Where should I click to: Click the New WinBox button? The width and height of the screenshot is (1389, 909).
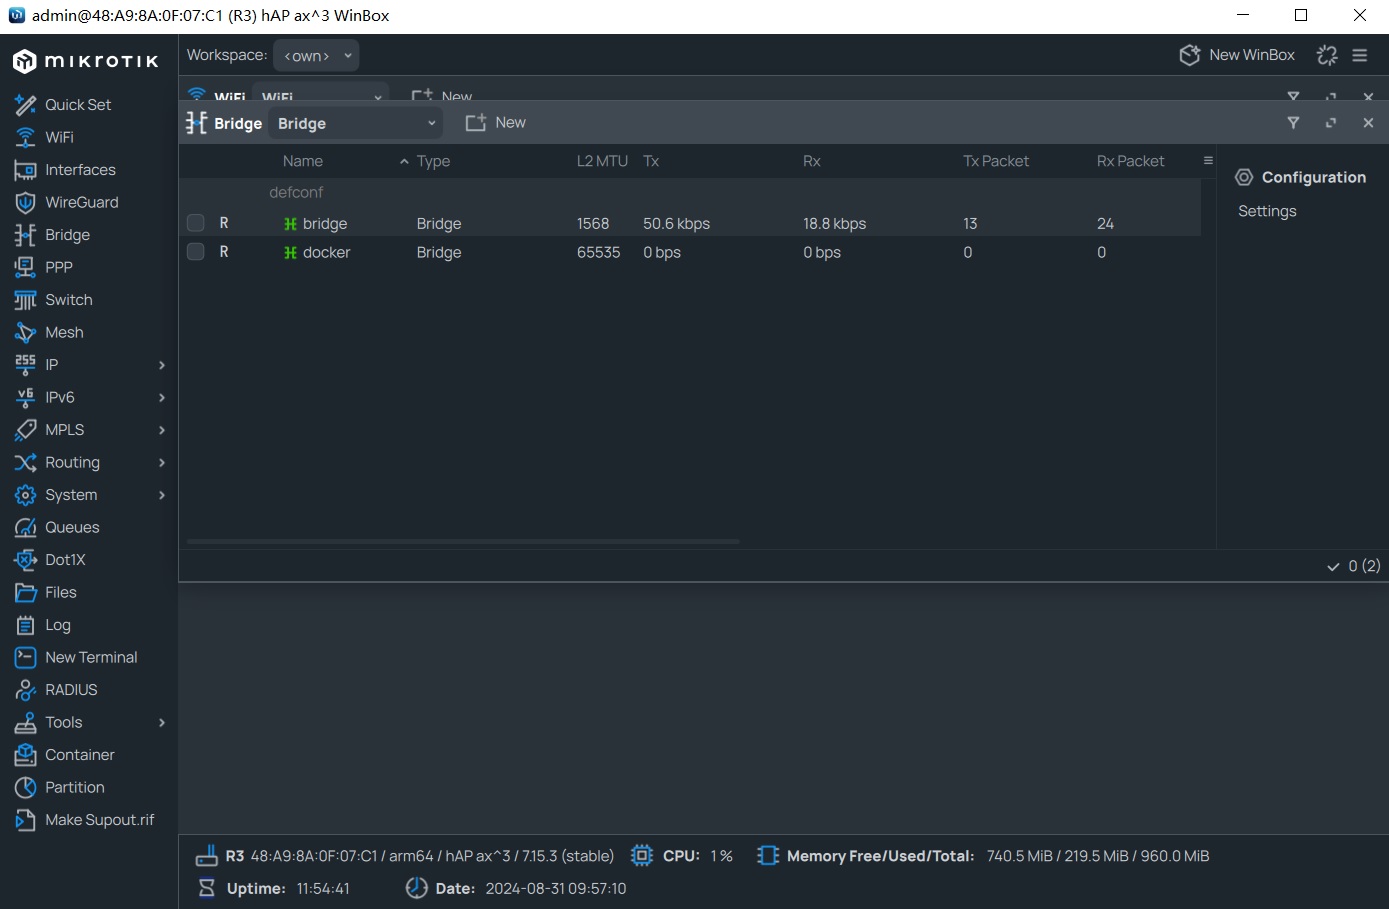coord(1237,55)
